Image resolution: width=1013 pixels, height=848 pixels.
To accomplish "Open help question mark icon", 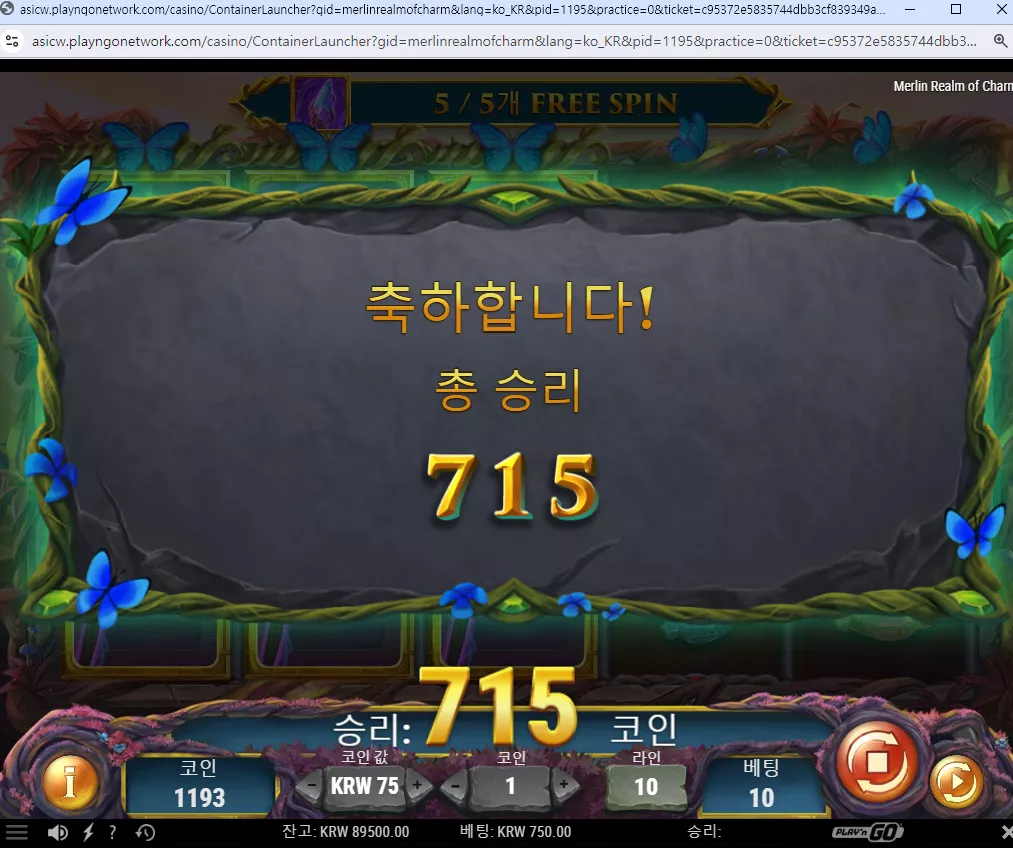I will tap(112, 832).
